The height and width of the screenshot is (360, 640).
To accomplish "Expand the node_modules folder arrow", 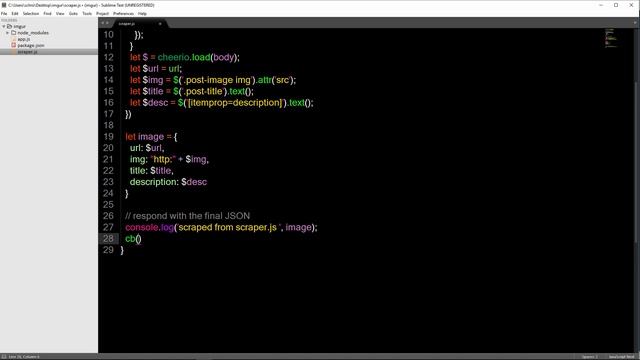I will [x=7, y=33].
